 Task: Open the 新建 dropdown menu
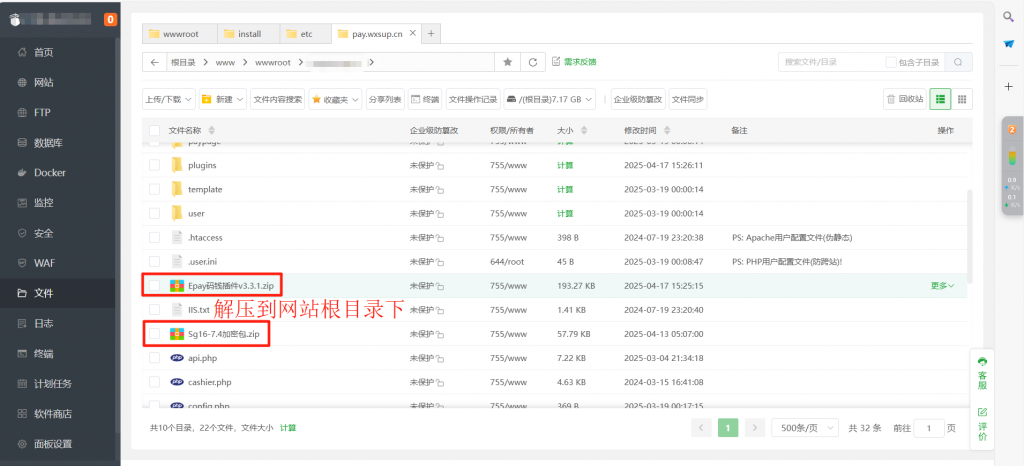click(x=222, y=99)
